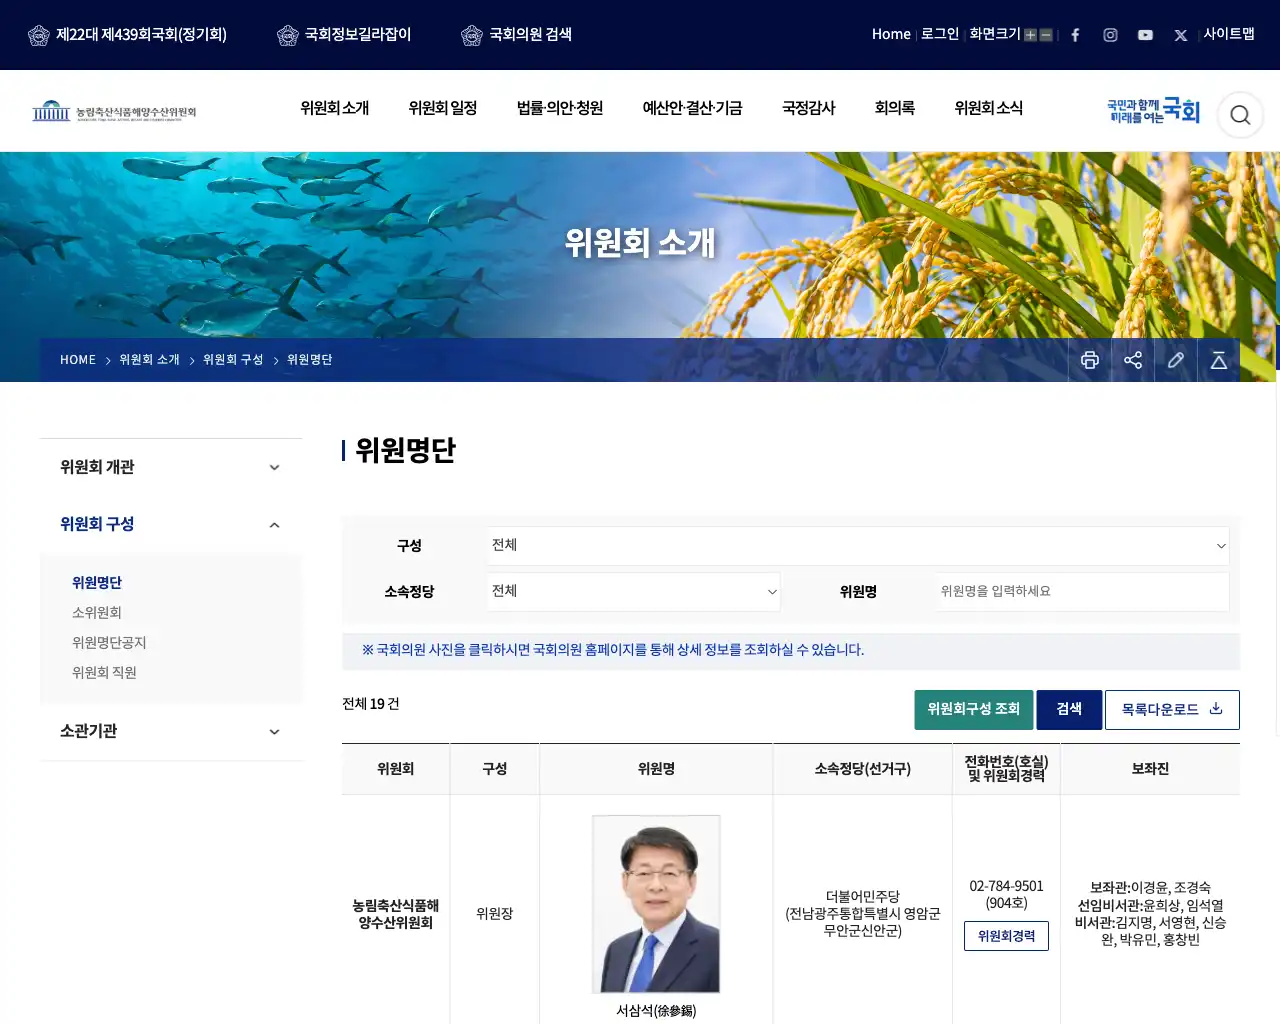Viewport: 1280px width, 1024px height.
Task: Open the YouTube icon link
Action: tap(1145, 35)
